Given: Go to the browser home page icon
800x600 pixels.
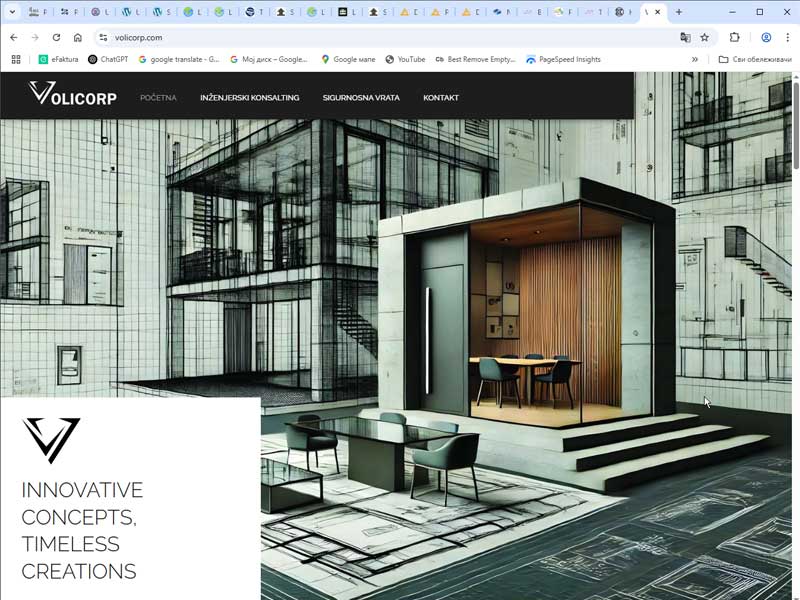Looking at the screenshot, I should [x=77, y=37].
